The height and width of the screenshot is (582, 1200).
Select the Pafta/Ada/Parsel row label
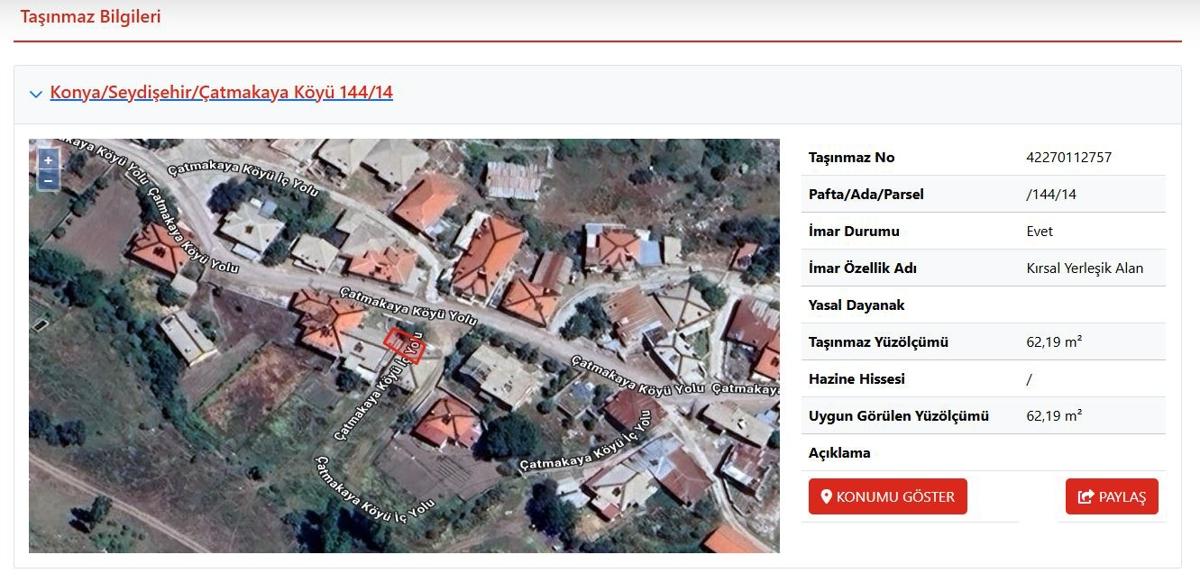click(x=866, y=194)
